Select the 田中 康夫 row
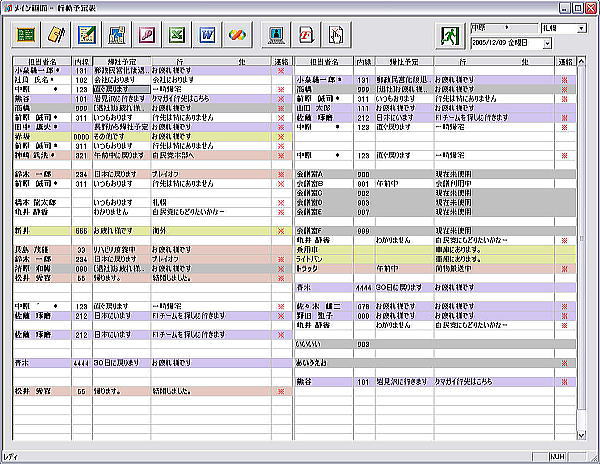Viewport: 600px width, 464px height. coord(152,127)
